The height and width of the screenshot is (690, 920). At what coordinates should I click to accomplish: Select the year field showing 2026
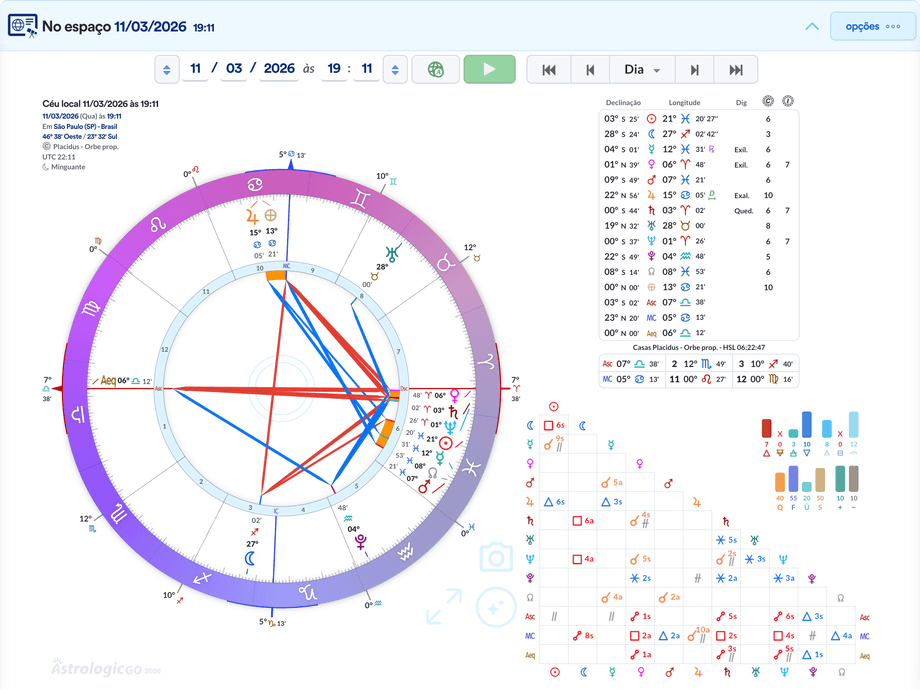pos(279,69)
